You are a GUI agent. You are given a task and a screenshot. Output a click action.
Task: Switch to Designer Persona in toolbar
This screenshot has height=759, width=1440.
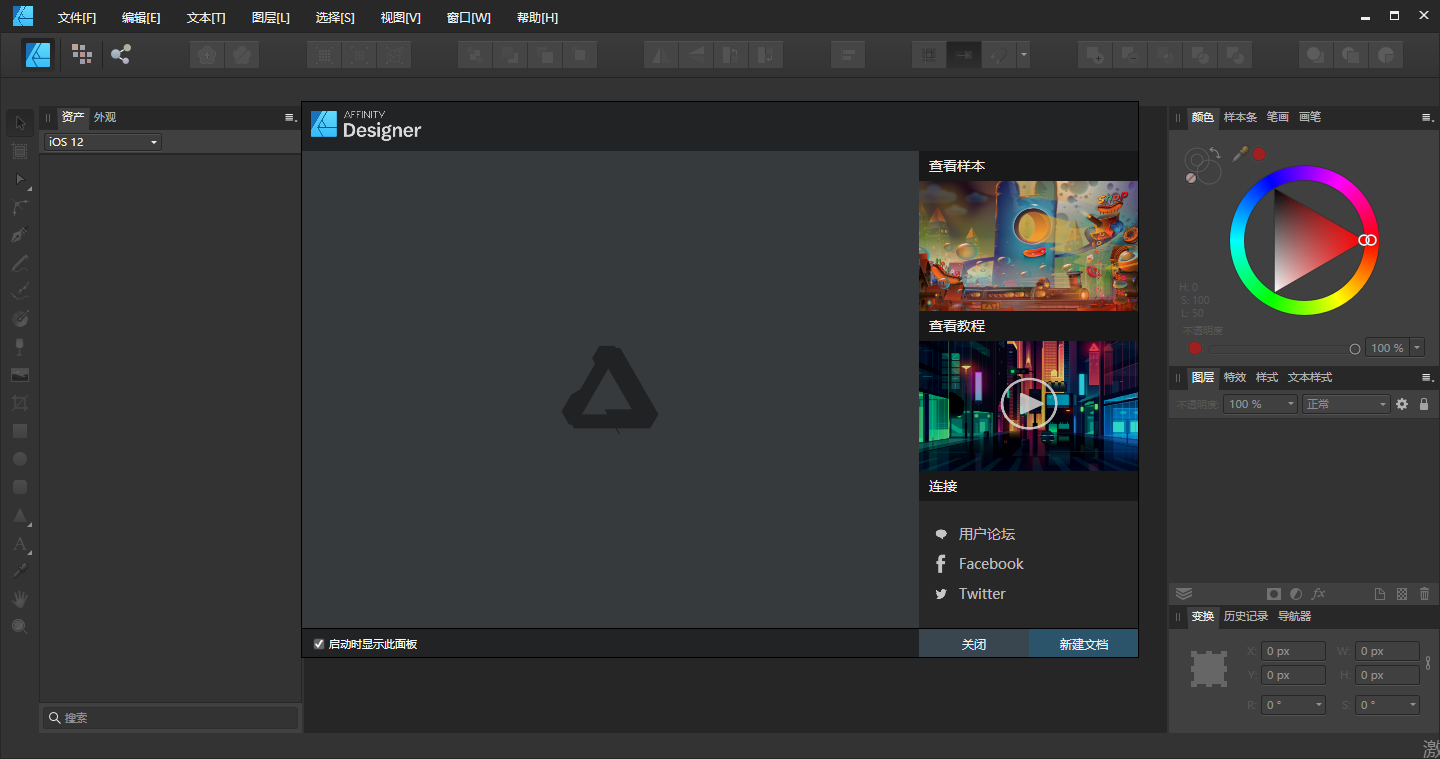click(x=39, y=54)
